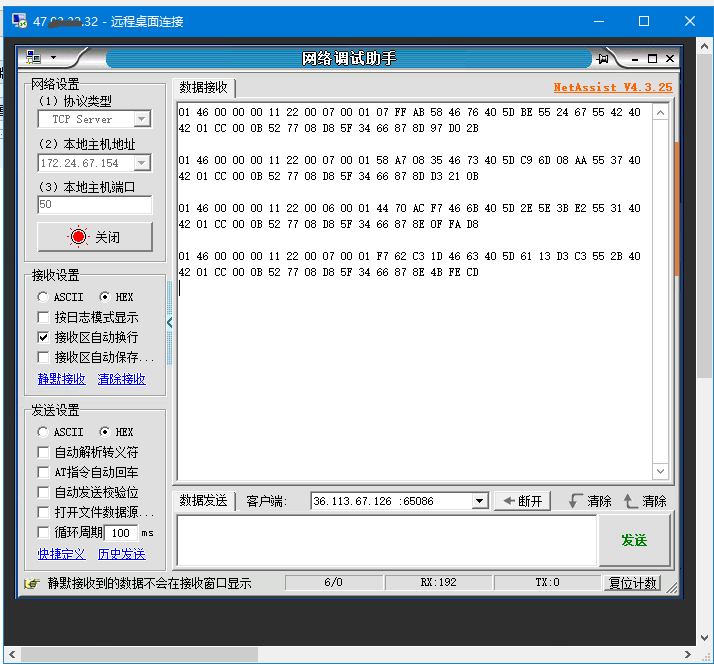The image size is (714, 665).
Task: Click the 发送 send button
Action: click(x=634, y=540)
